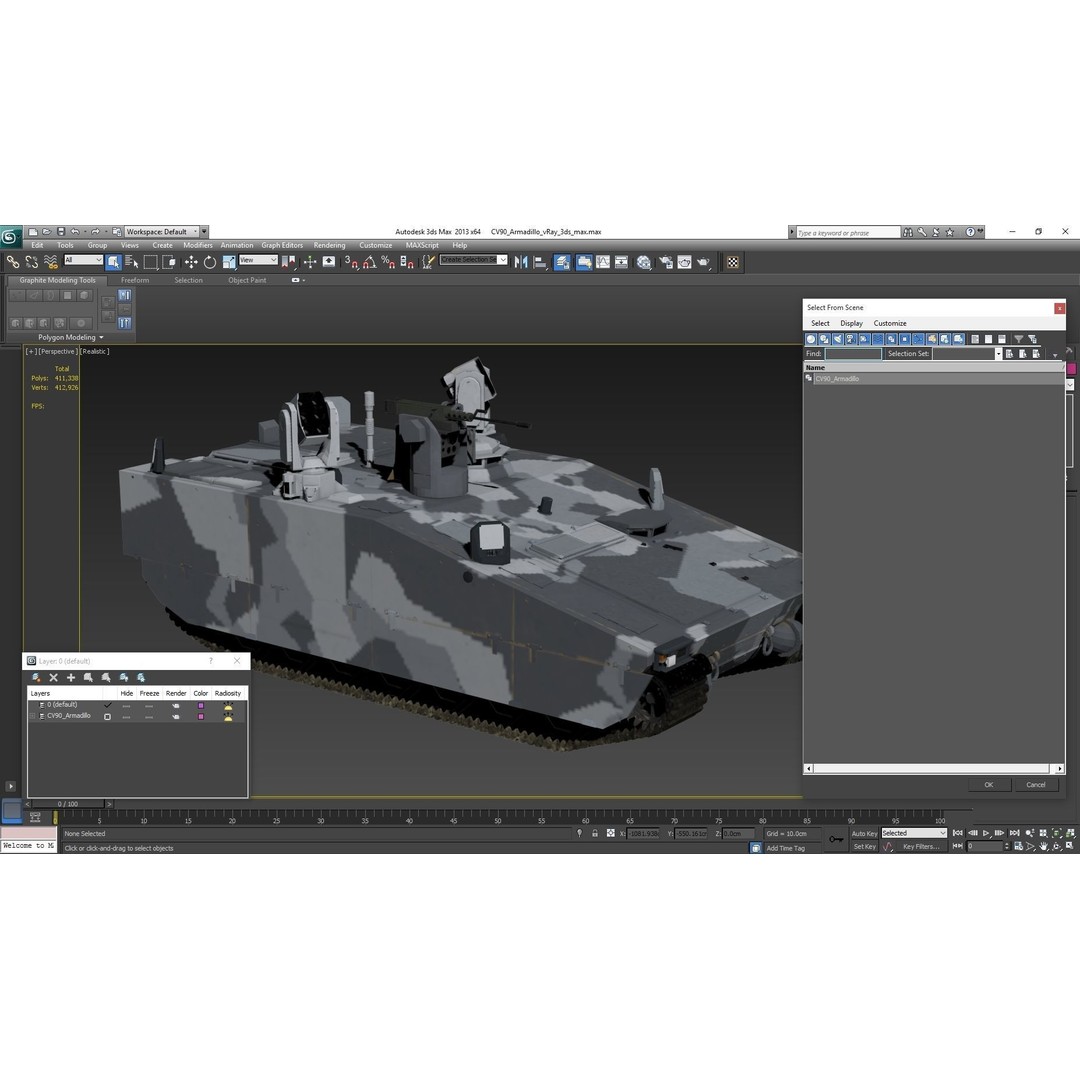Open the Material Editor icon
The width and height of the screenshot is (1080, 1080).
[643, 261]
